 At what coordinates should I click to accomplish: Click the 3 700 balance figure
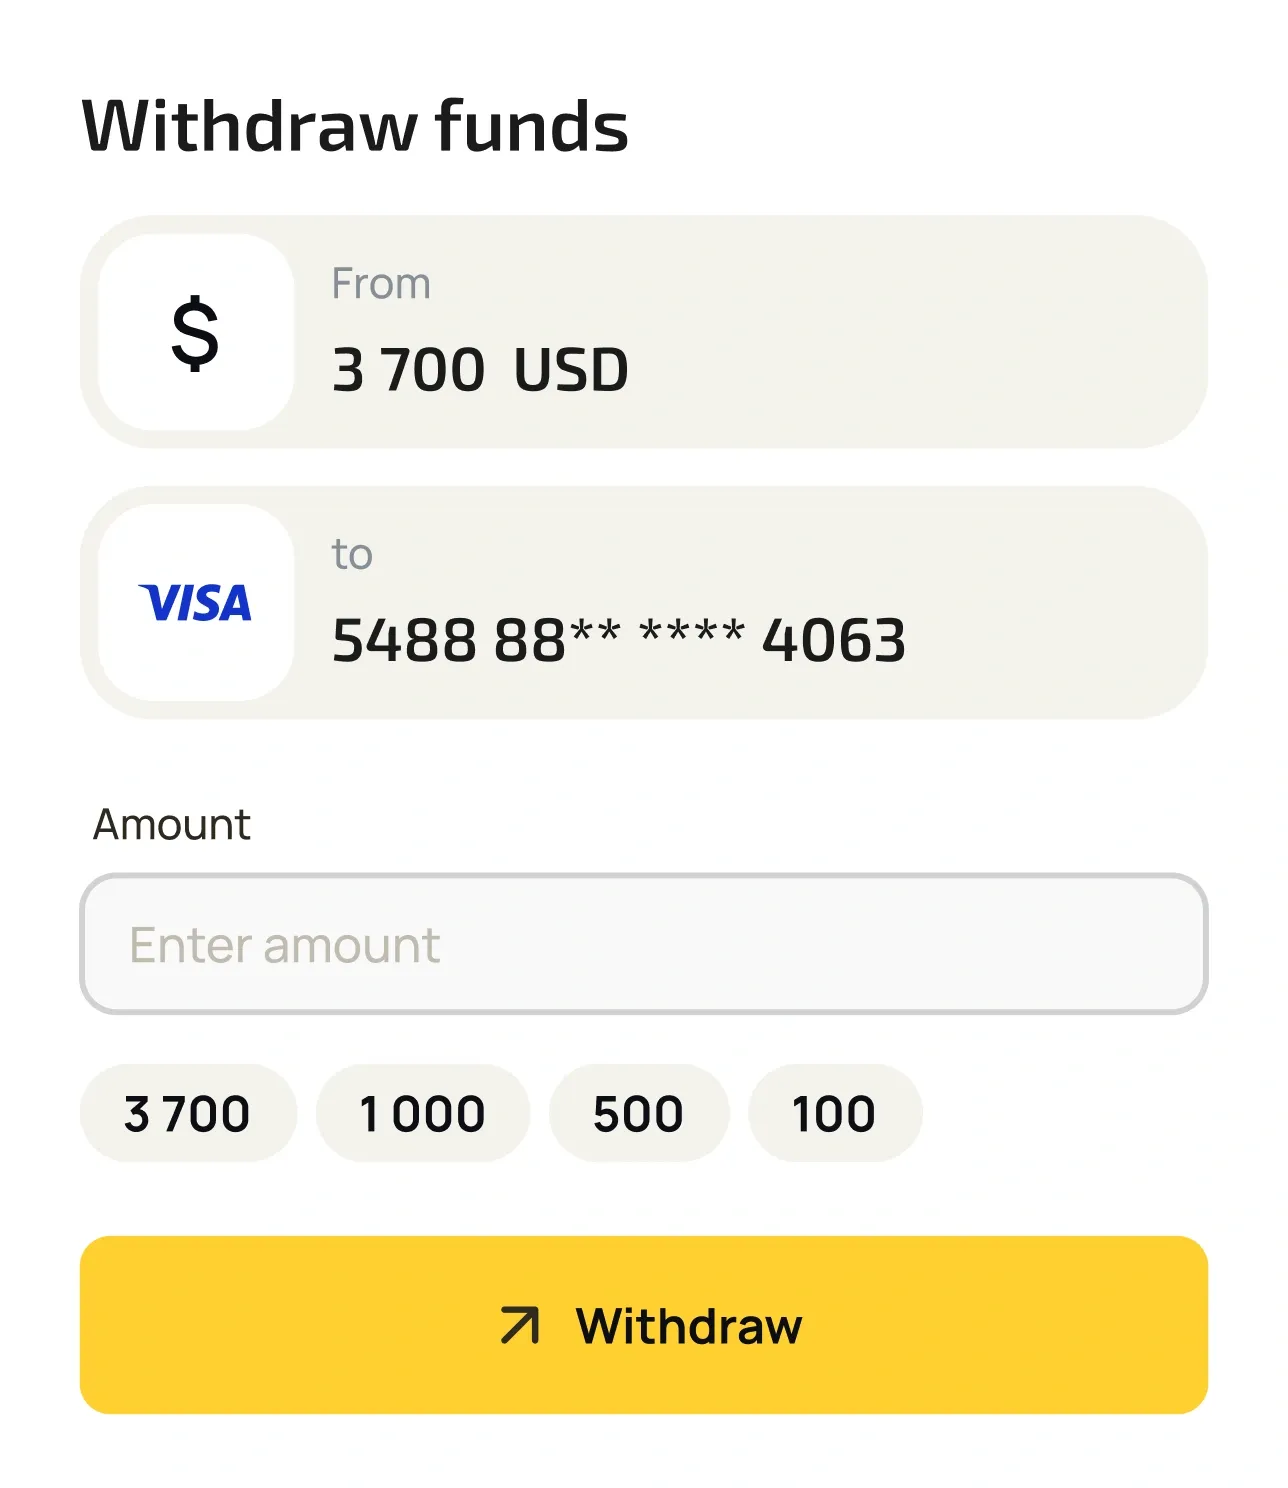click(x=408, y=370)
